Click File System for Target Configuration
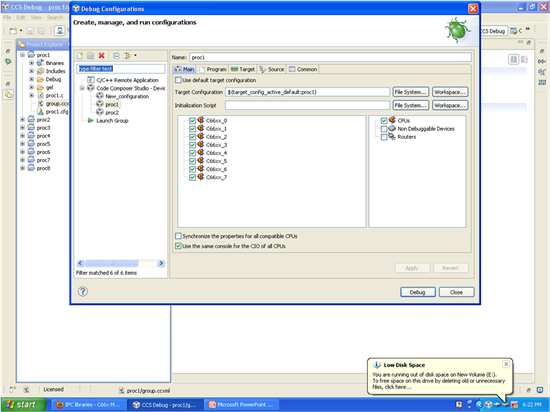The image size is (550, 412). click(x=410, y=92)
